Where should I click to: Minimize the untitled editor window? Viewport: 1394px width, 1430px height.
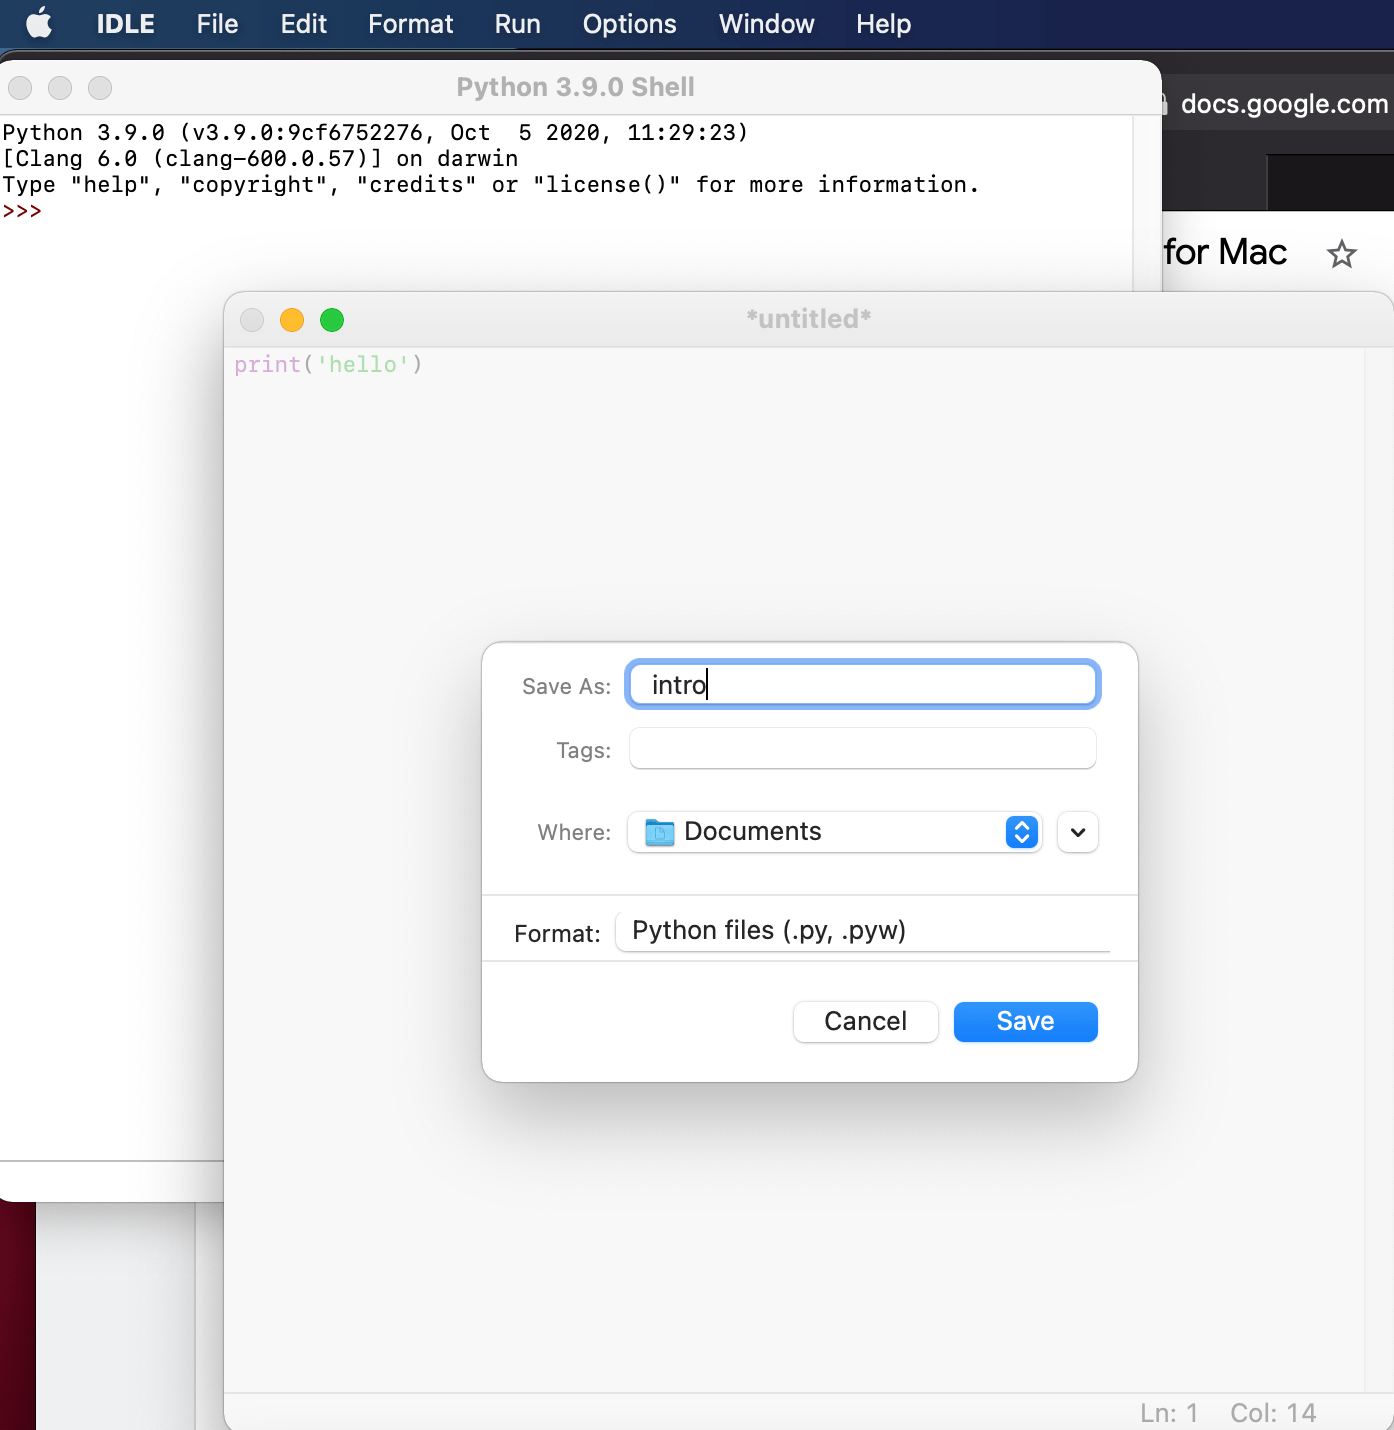pos(292,320)
